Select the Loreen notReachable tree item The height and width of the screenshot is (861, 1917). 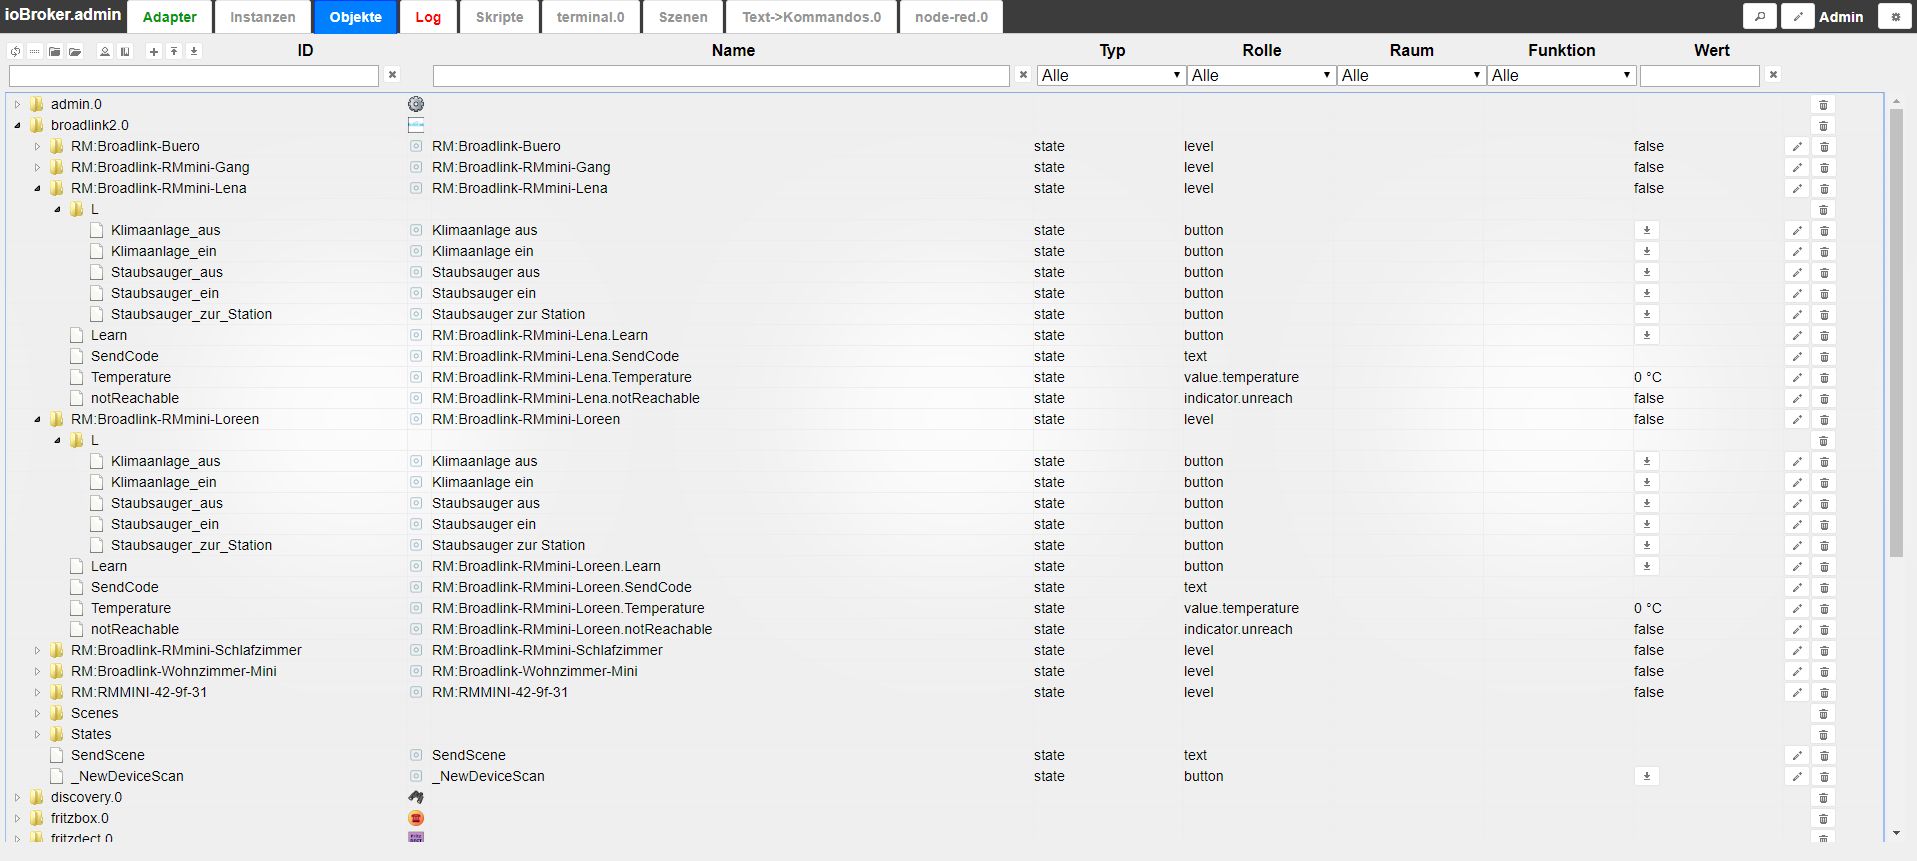pyautogui.click(x=135, y=629)
